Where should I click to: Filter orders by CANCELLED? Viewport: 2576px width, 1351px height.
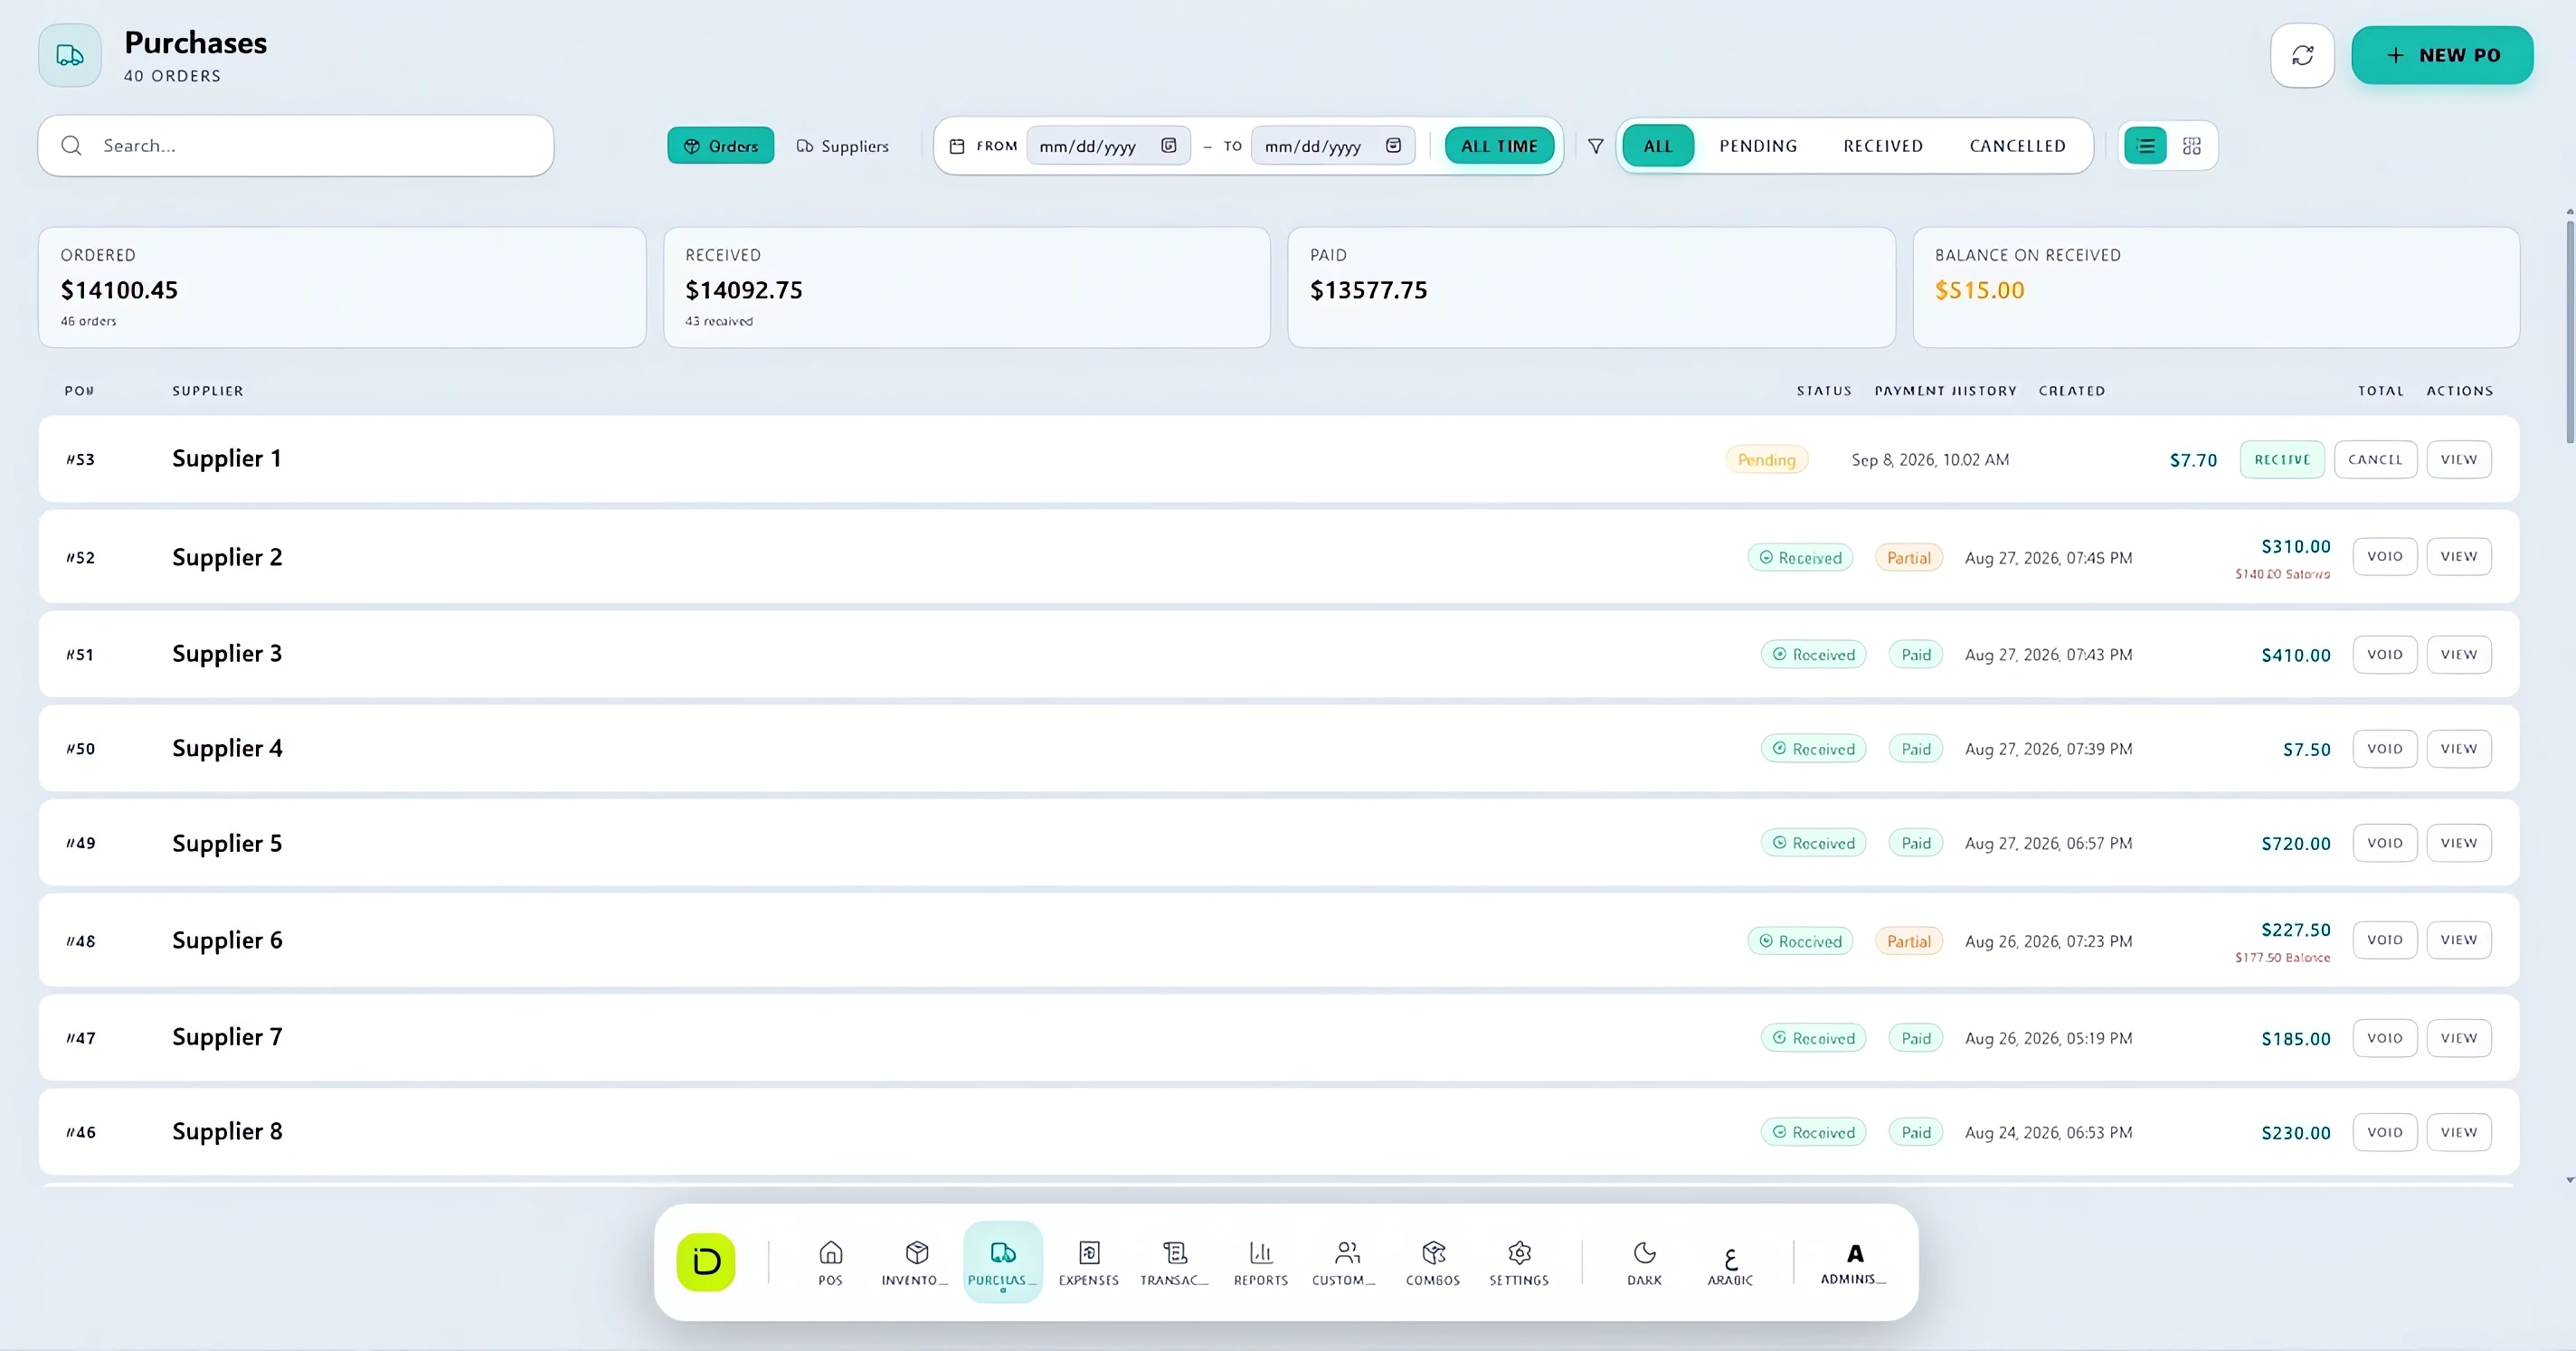click(x=2017, y=146)
